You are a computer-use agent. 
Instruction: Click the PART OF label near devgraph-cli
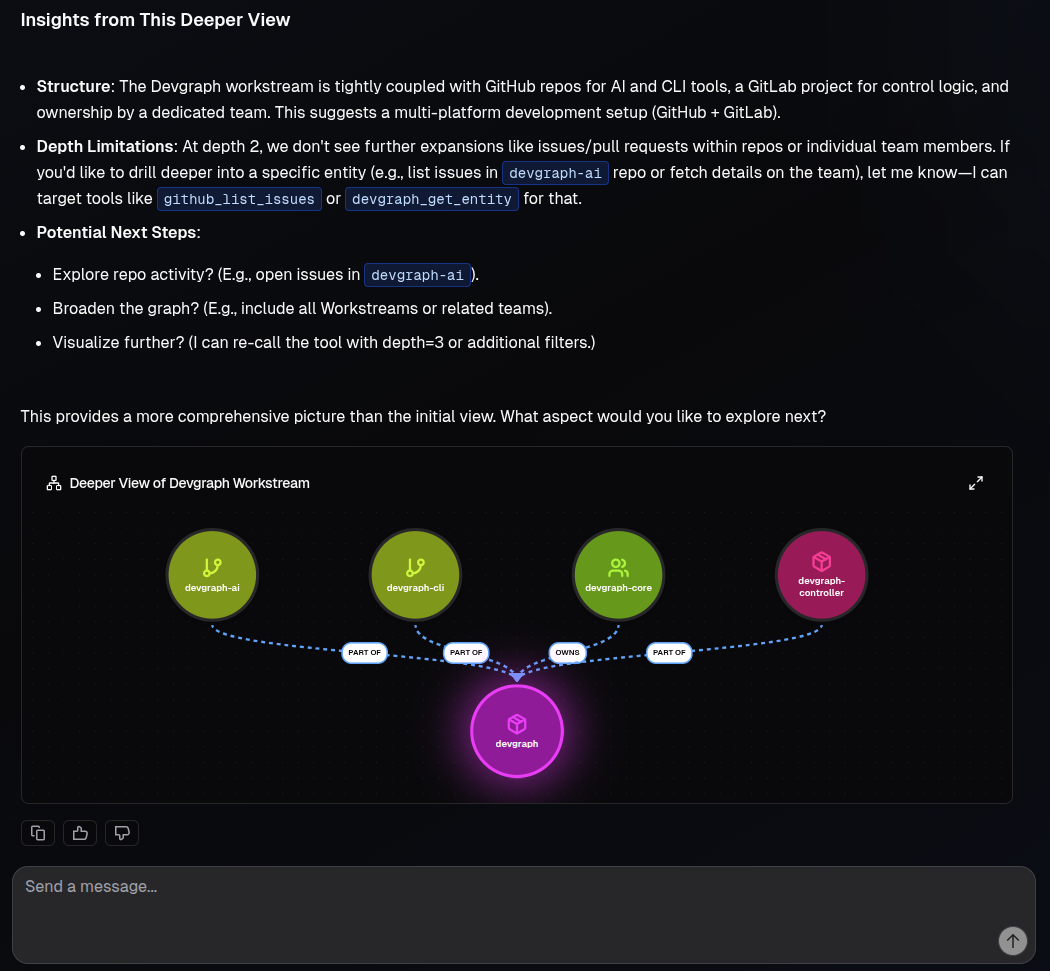point(466,652)
